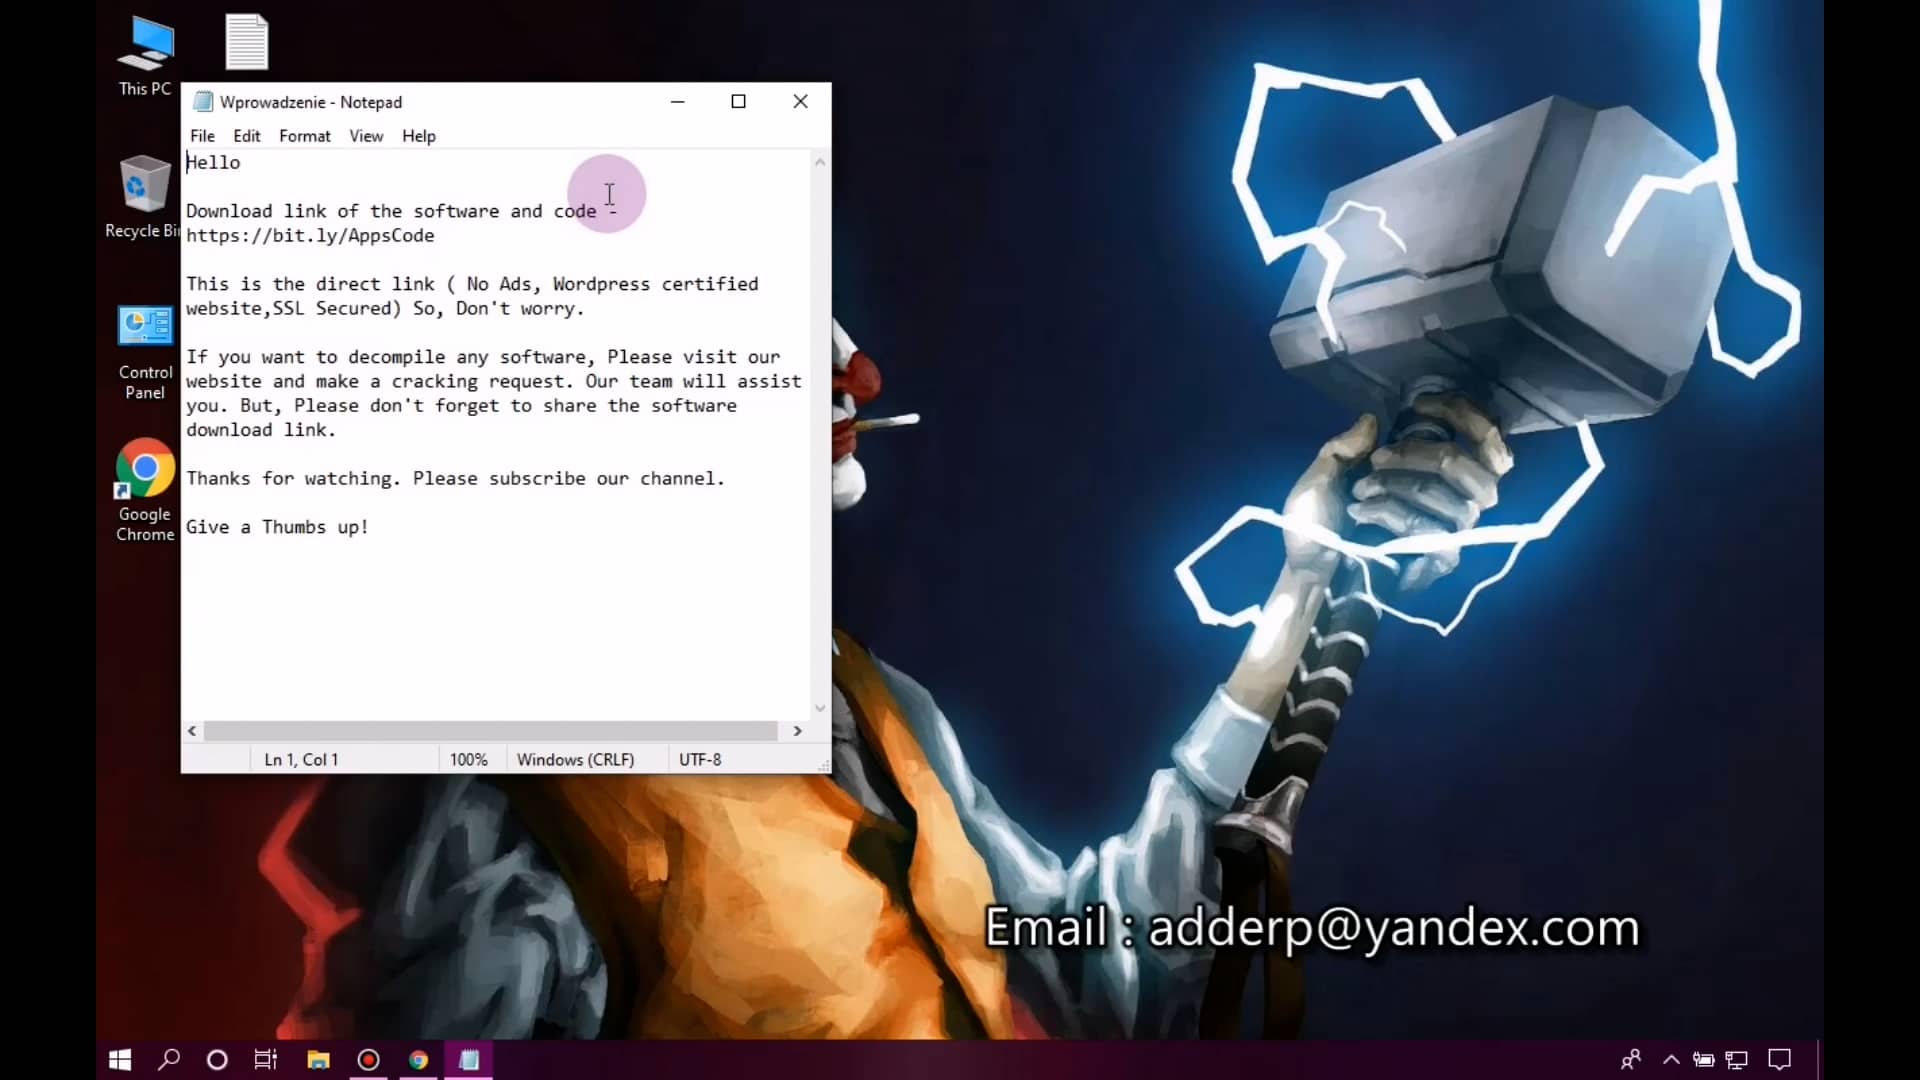Open Notepad's Format menu
The width and height of the screenshot is (1920, 1080).
(x=304, y=136)
